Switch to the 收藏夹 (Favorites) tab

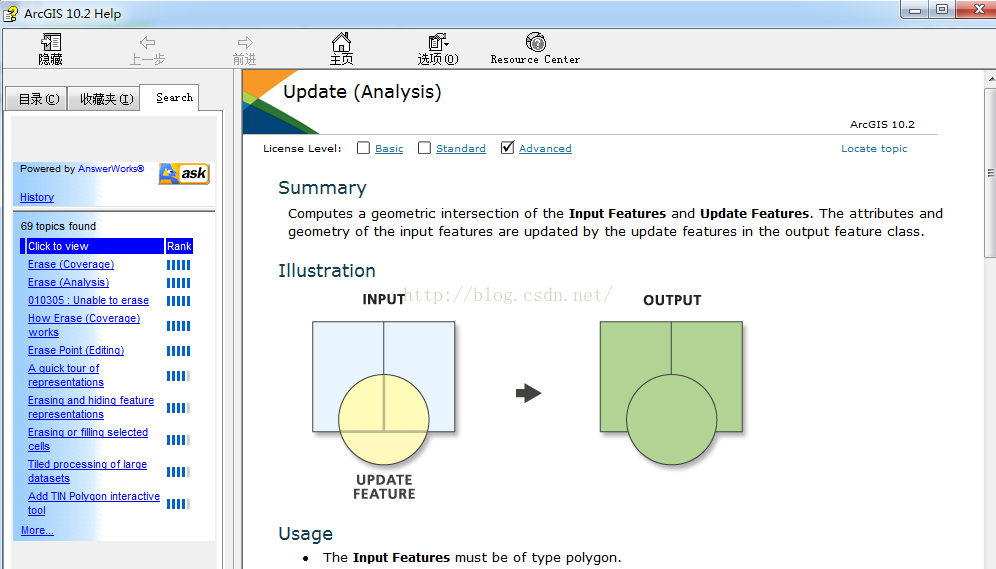pos(105,99)
